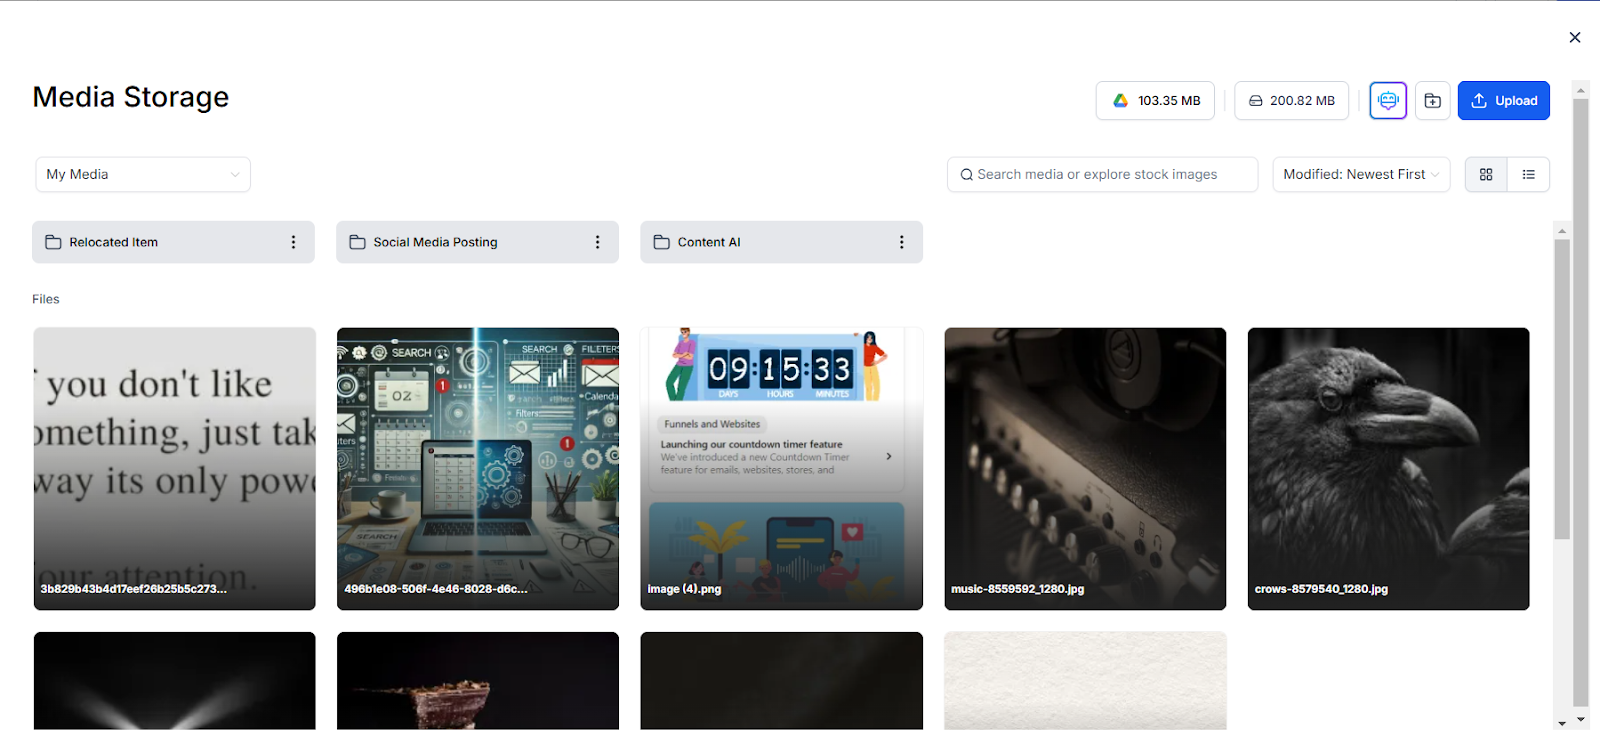Switch to list view
Viewport: 1600px width, 744px height.
(x=1528, y=174)
